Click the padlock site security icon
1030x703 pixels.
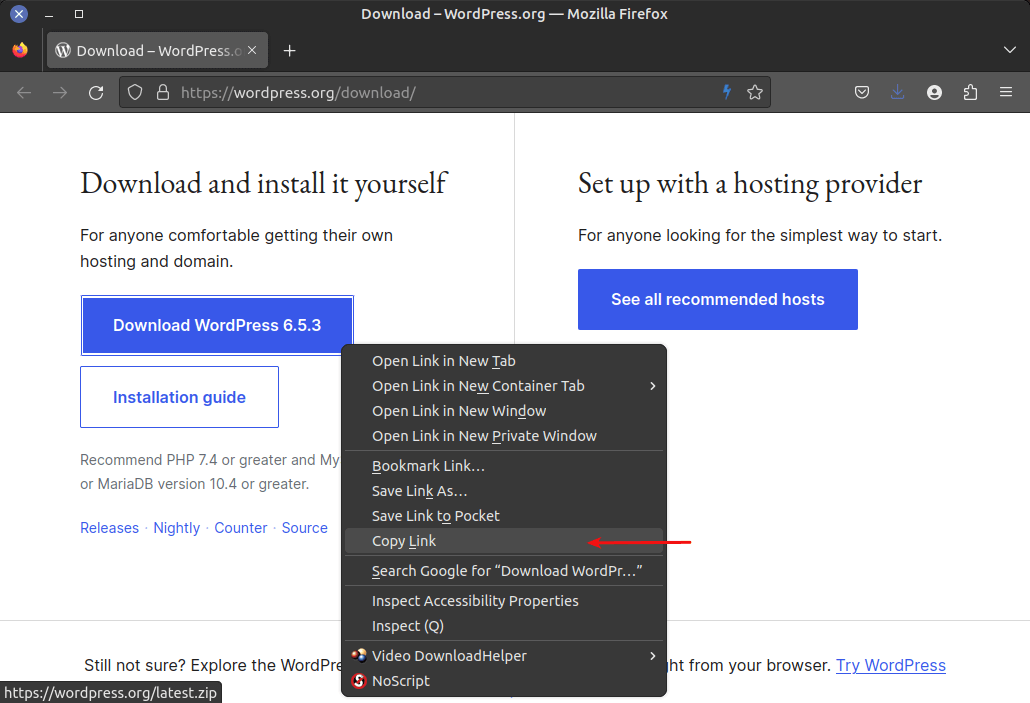coord(162,93)
